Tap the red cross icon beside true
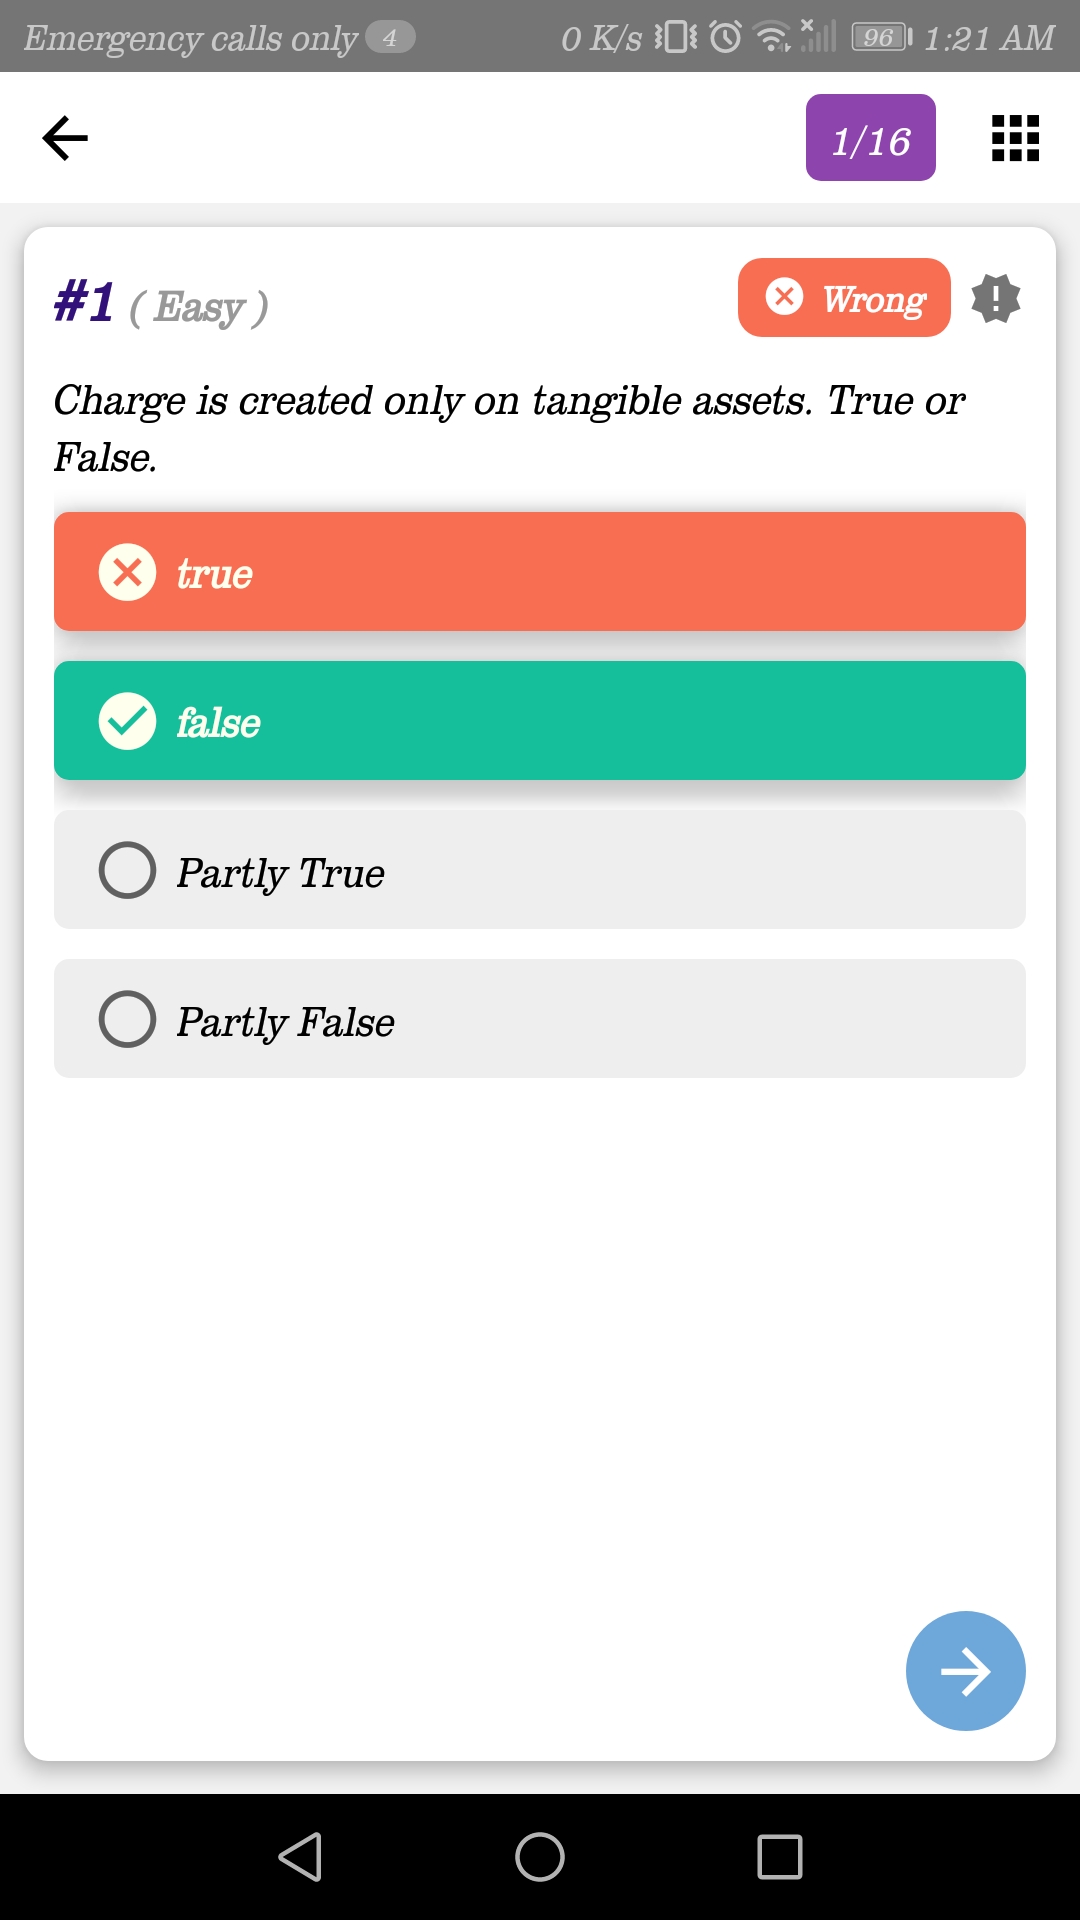Screen dimensions: 1080x1920 pyautogui.click(x=127, y=572)
